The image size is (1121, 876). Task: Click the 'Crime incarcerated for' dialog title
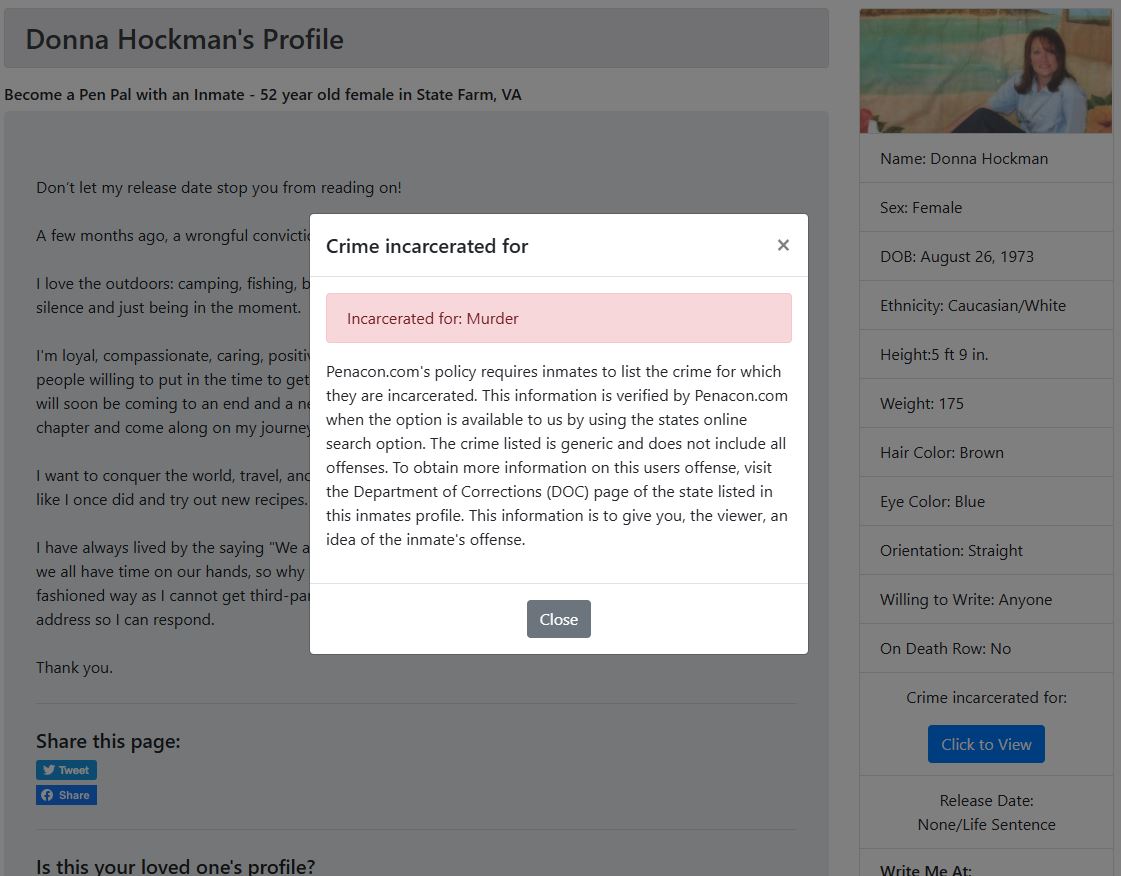pos(427,246)
